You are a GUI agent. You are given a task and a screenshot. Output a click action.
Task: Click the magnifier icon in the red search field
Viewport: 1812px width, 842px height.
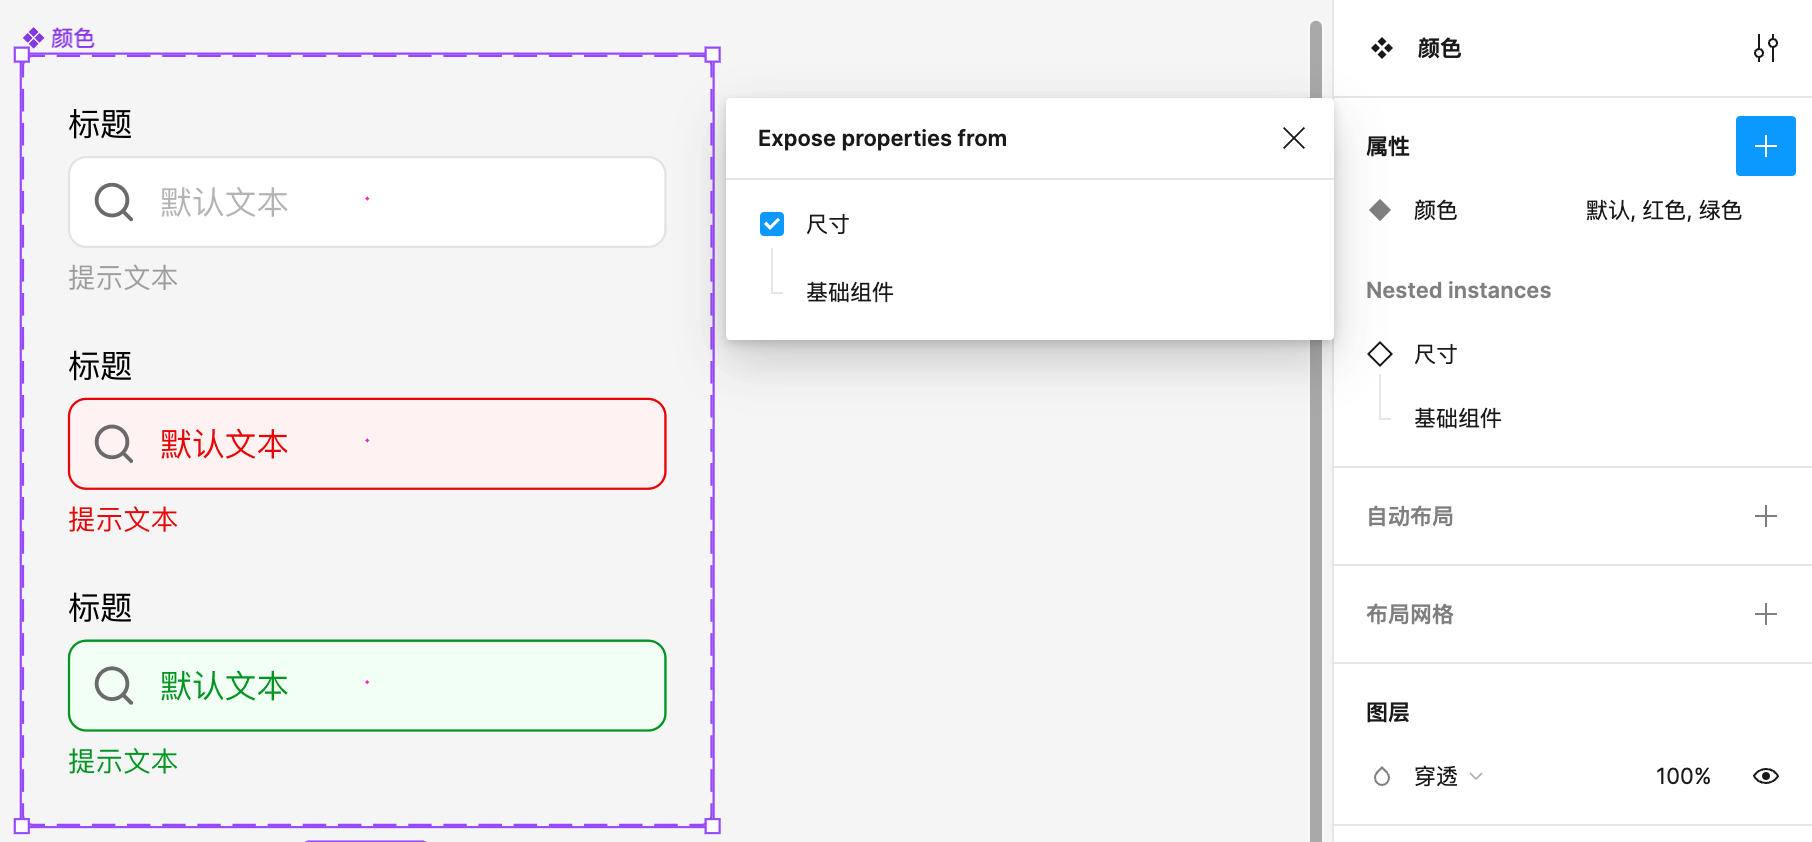tap(112, 444)
